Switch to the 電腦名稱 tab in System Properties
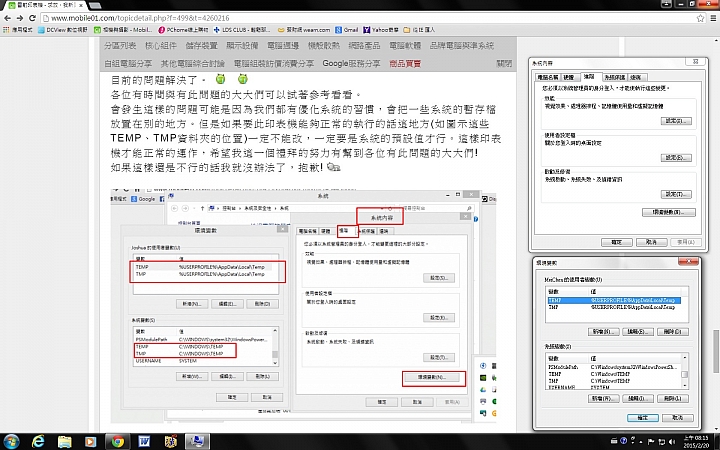Viewport: 720px width, 450px height. click(548, 77)
